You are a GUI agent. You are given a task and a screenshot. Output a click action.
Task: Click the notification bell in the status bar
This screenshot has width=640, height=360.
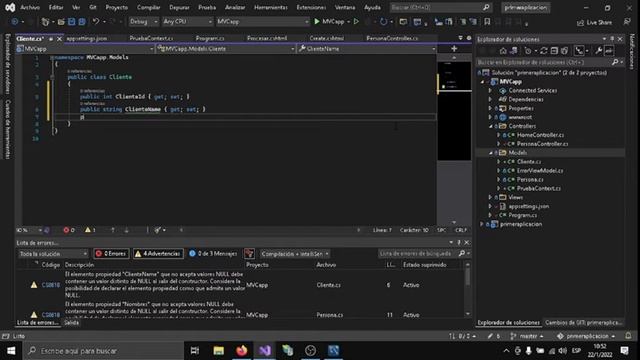point(628,336)
